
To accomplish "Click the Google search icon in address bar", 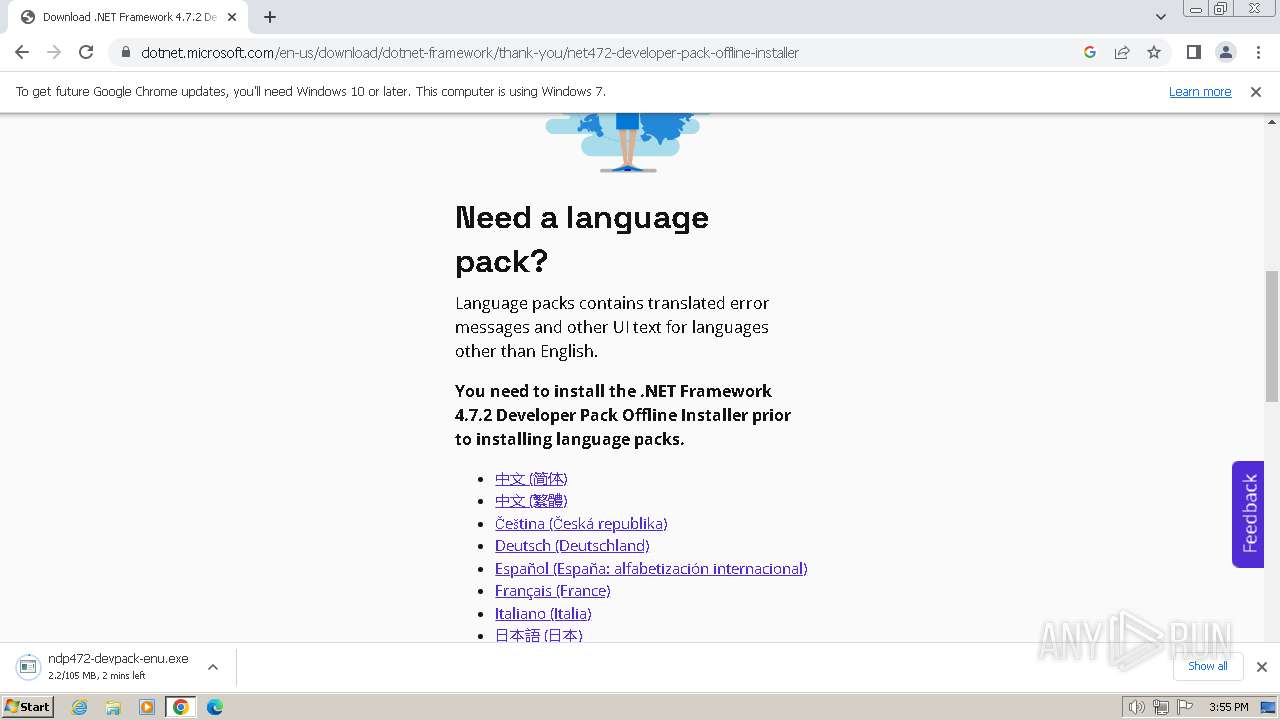I will (x=1090, y=53).
